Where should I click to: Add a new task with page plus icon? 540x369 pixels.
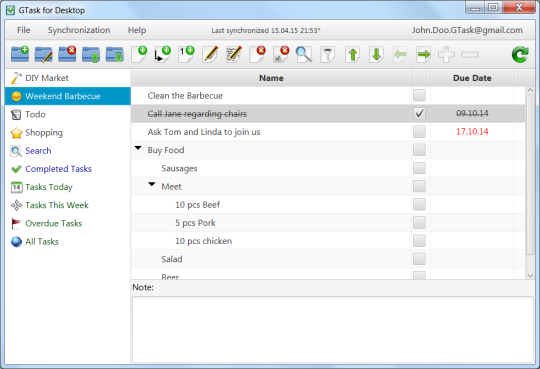point(139,54)
